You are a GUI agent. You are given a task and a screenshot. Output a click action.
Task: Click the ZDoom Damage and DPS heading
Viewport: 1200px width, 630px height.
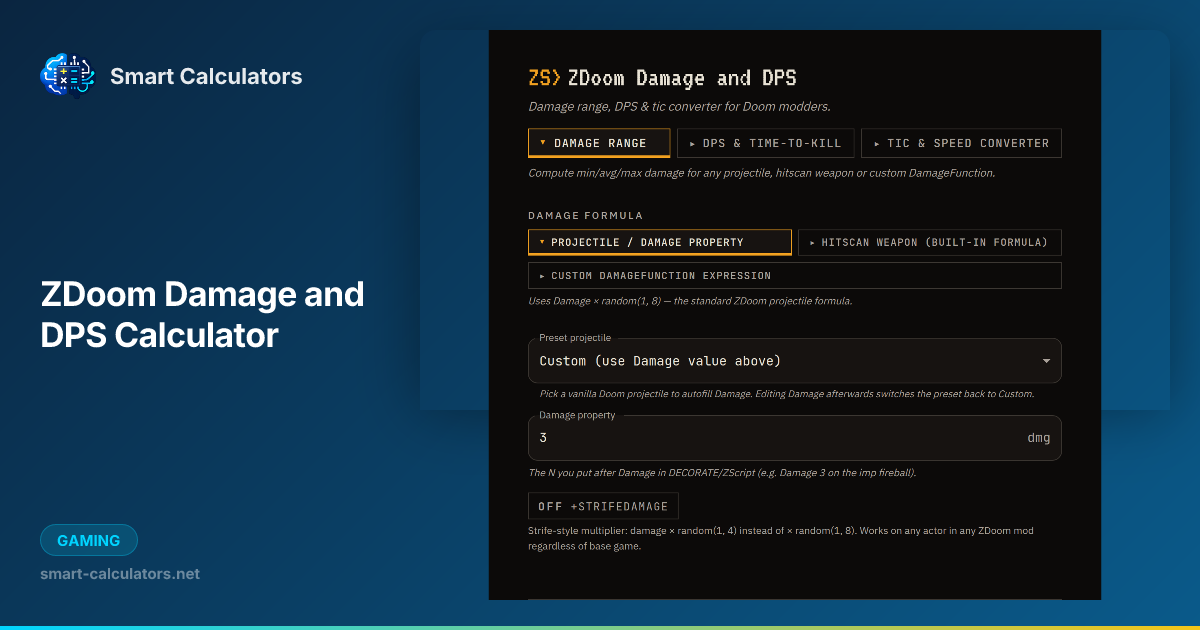pyautogui.click(x=682, y=78)
